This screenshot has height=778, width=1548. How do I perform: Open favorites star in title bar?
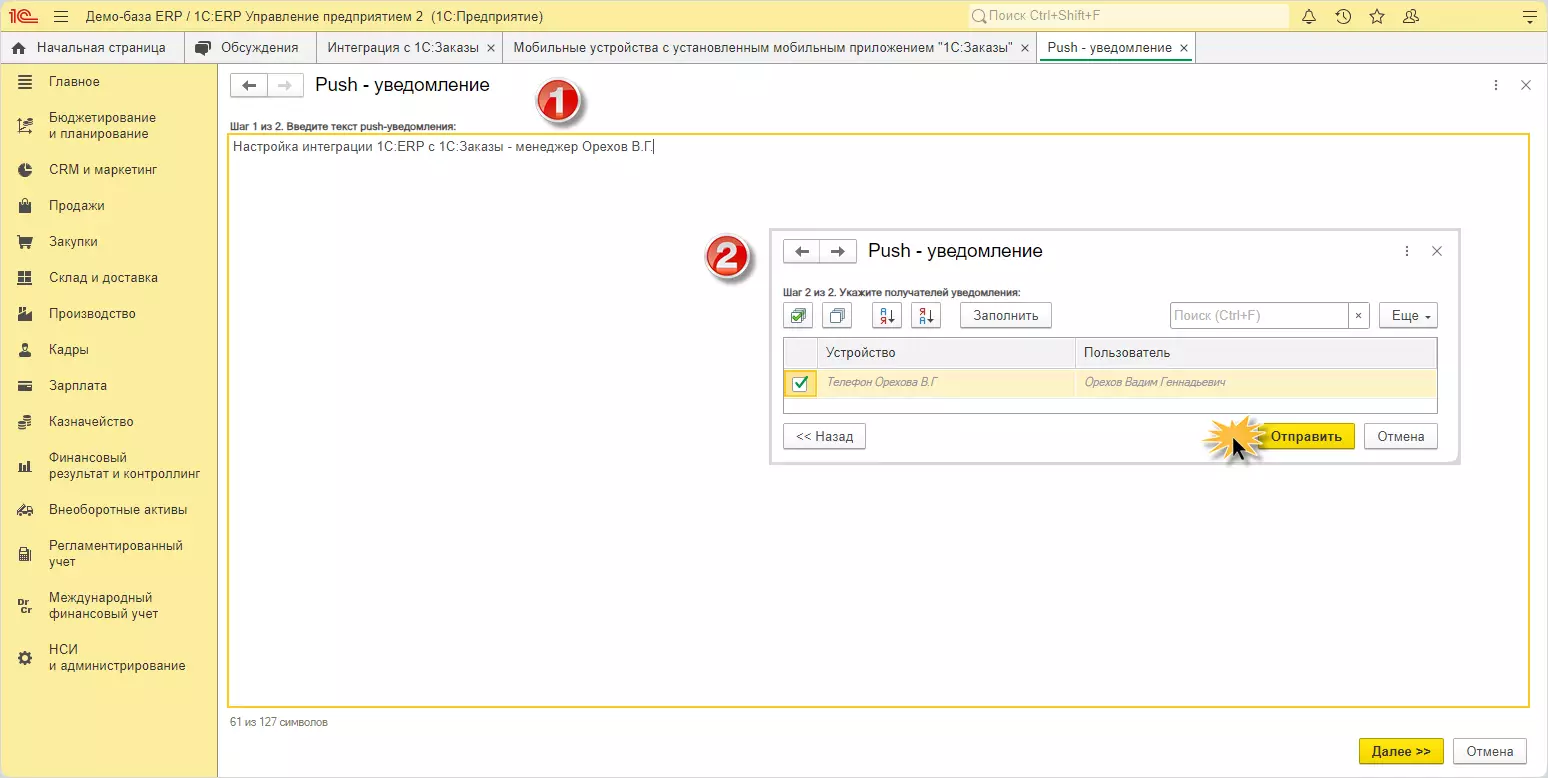tap(1377, 17)
